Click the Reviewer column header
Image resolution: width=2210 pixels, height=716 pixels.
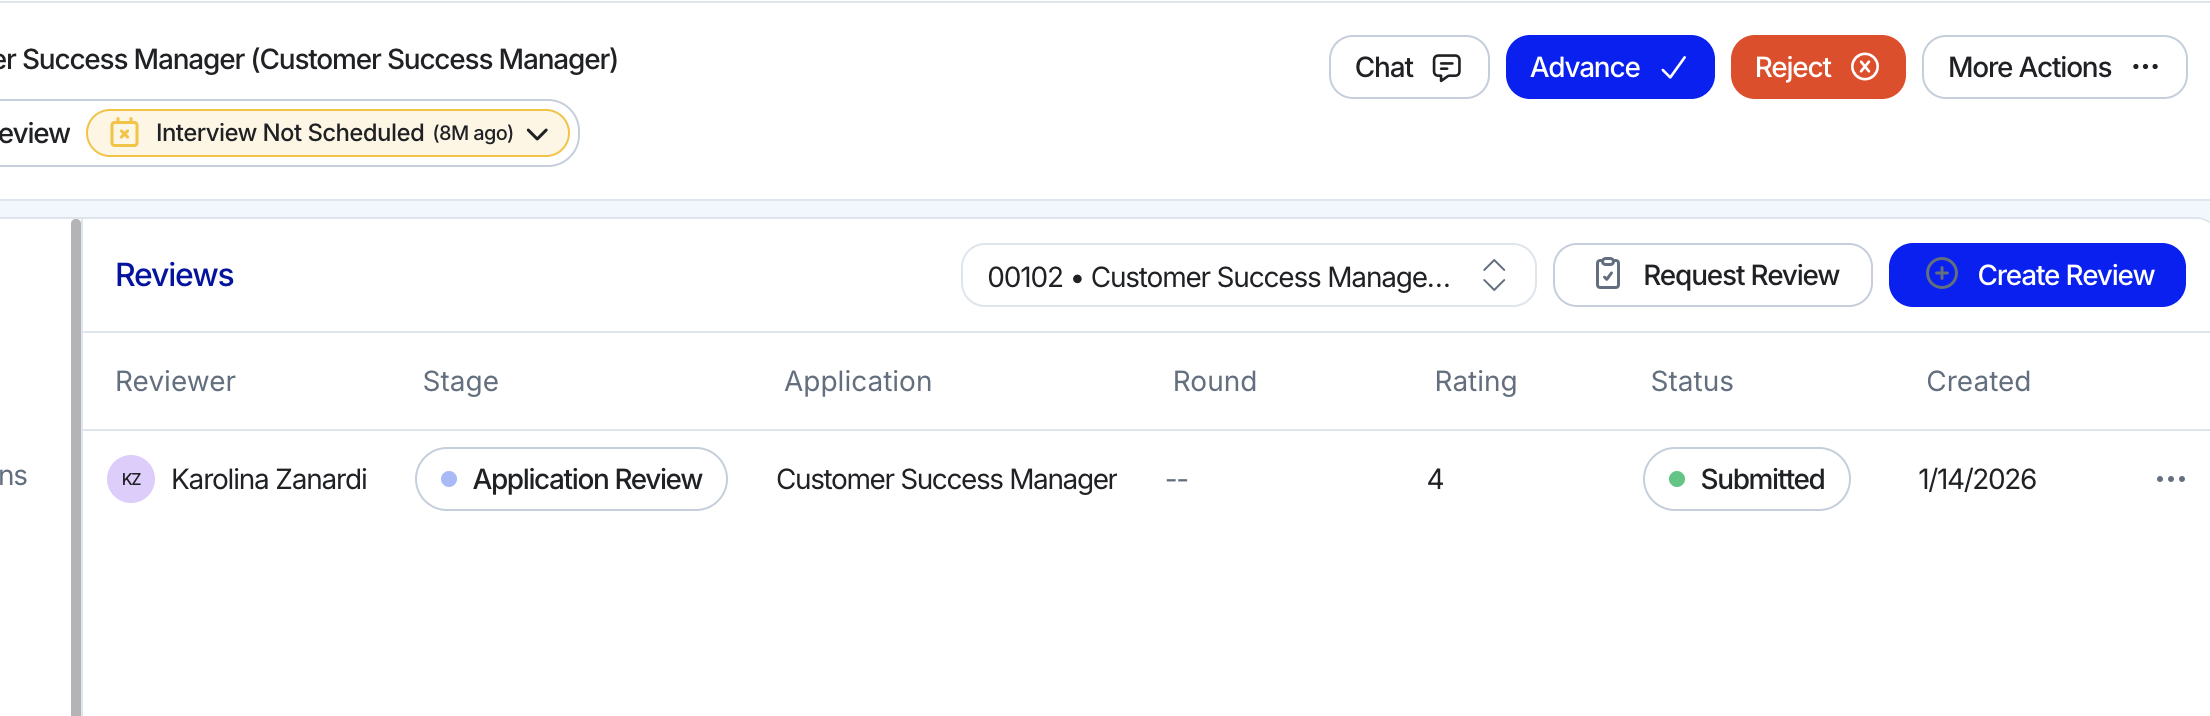(x=175, y=381)
